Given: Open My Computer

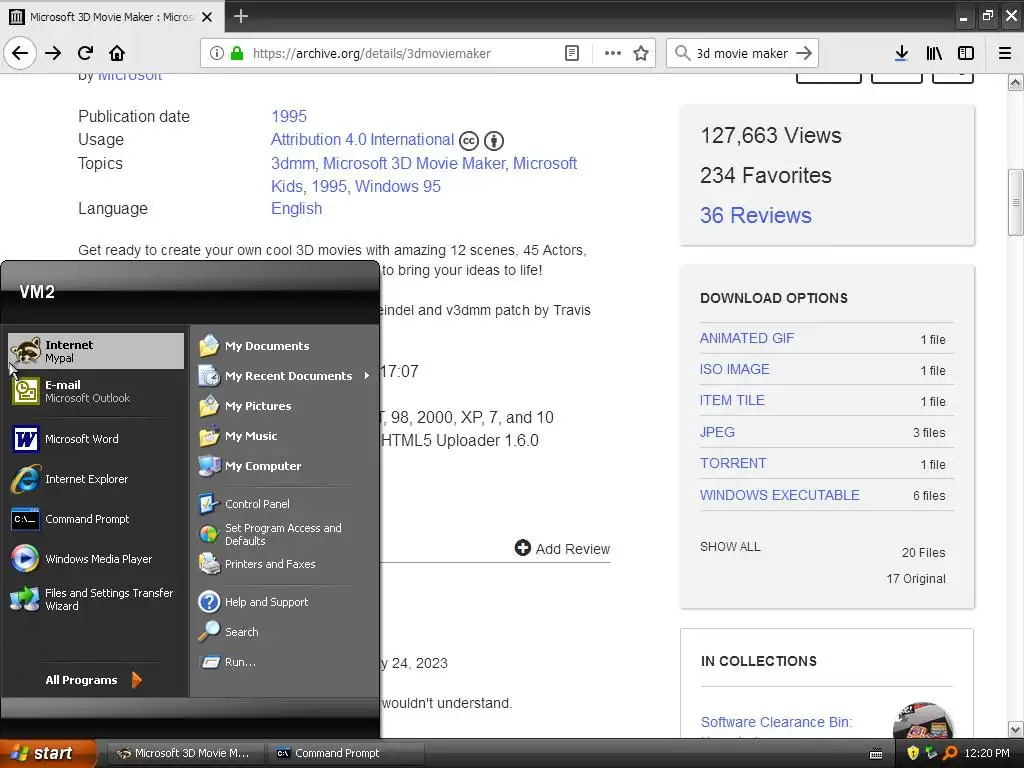Looking at the screenshot, I should [285, 466].
